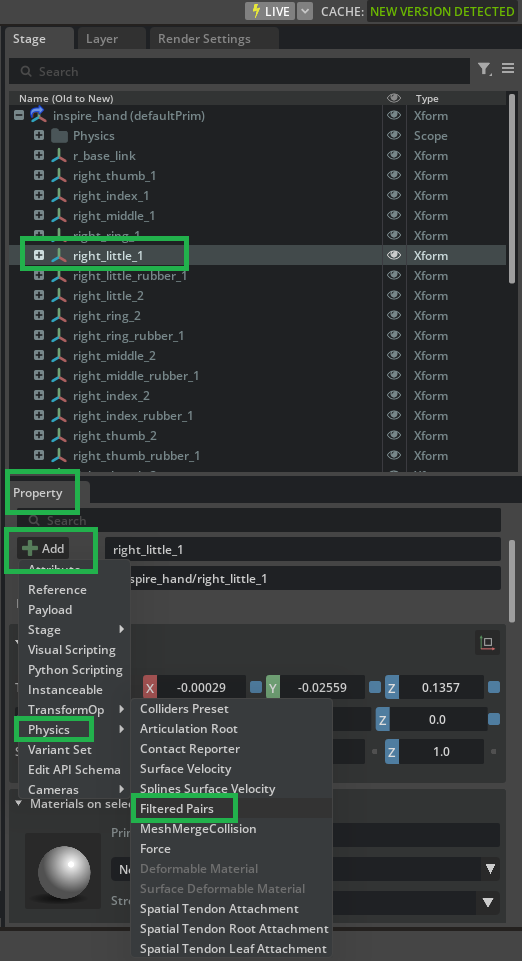Click the right_little_2 Xform icon
522x961 pixels.
pos(59,295)
